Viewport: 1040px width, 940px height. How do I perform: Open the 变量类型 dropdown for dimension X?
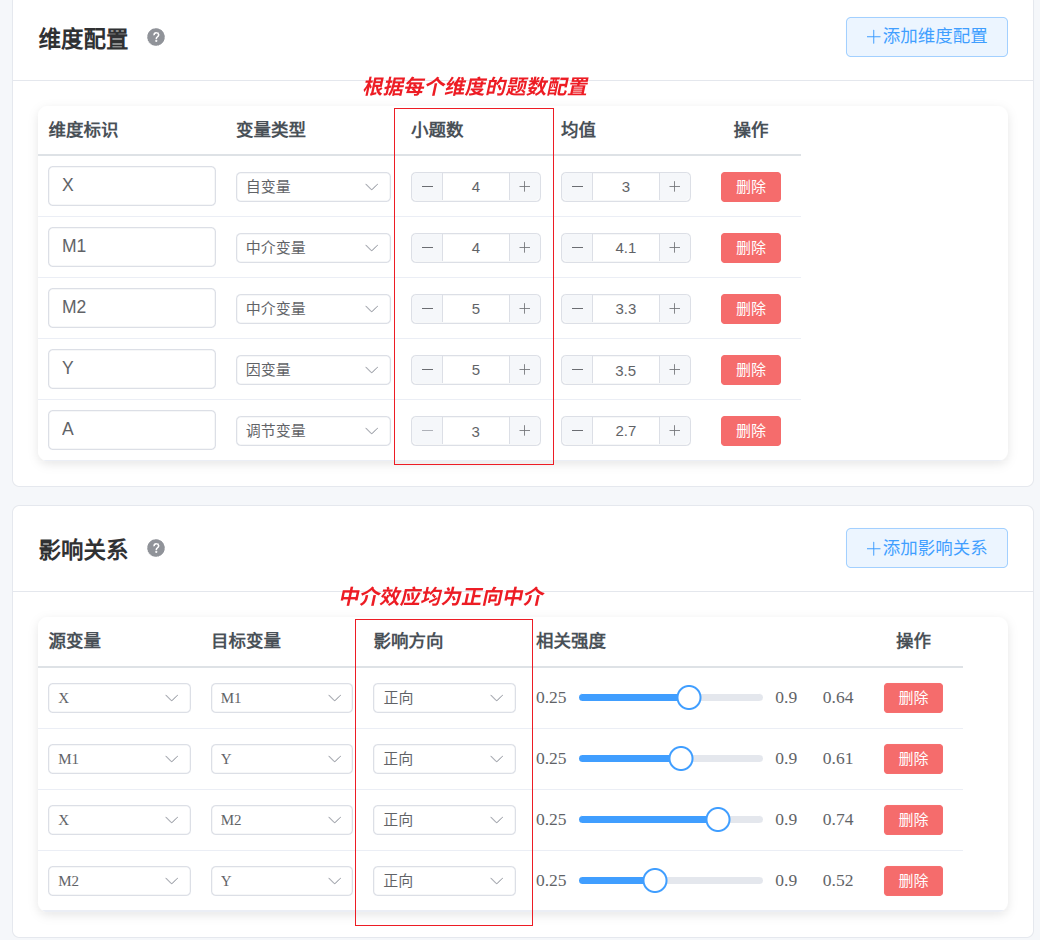click(313, 186)
